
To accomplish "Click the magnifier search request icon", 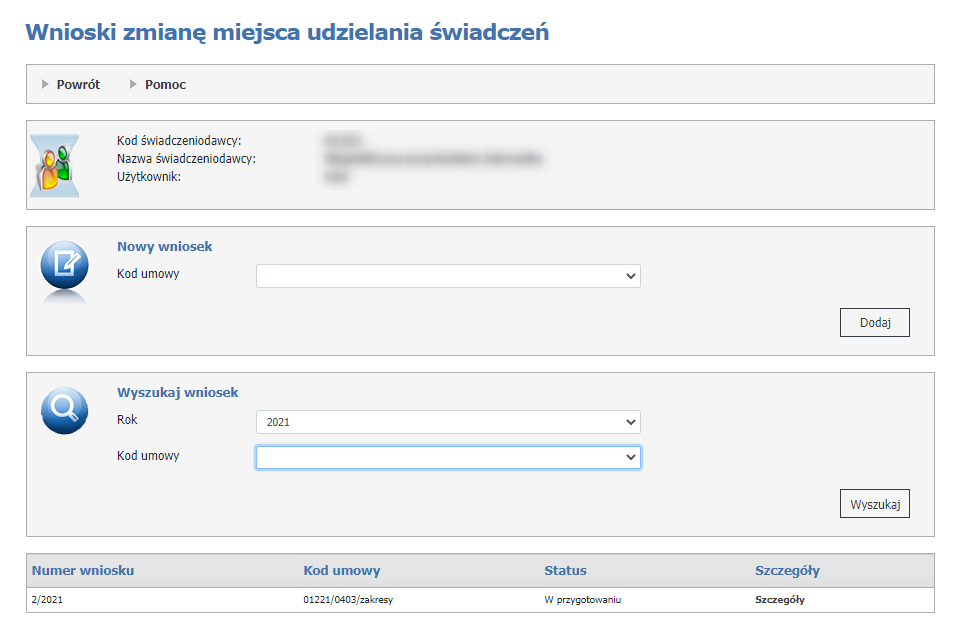I will pos(64,410).
